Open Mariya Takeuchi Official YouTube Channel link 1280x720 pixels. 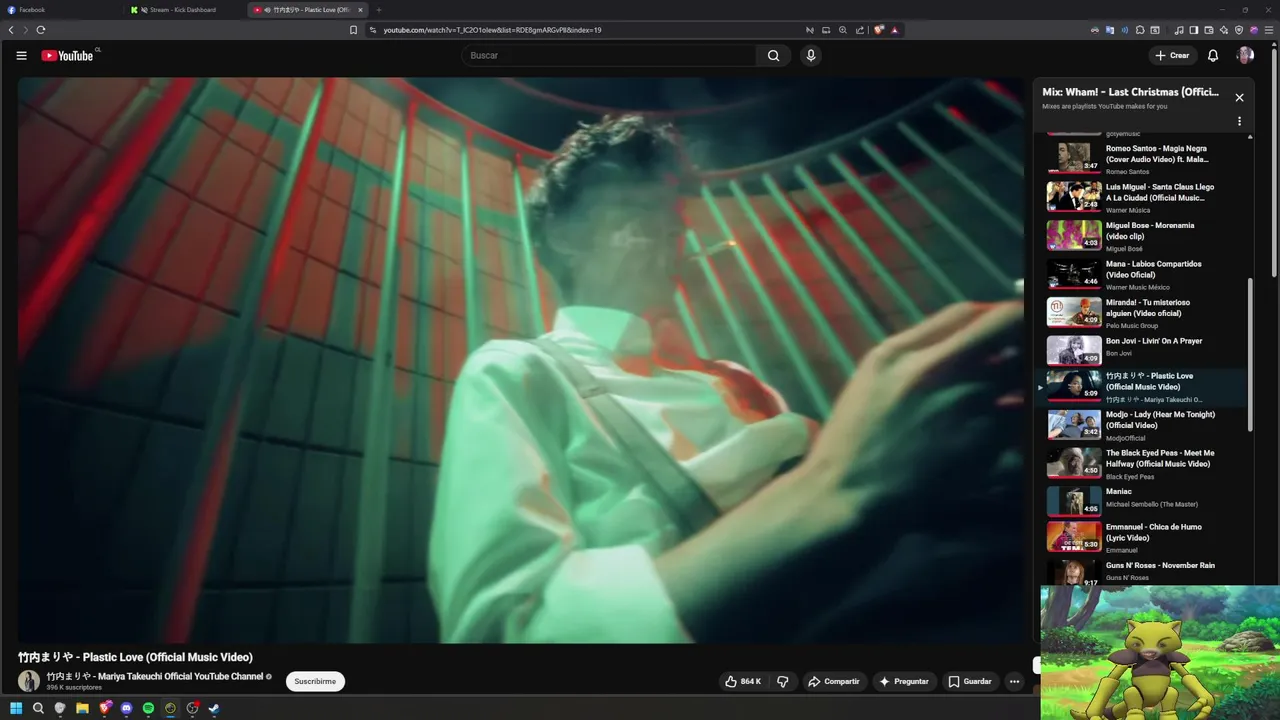(x=155, y=676)
